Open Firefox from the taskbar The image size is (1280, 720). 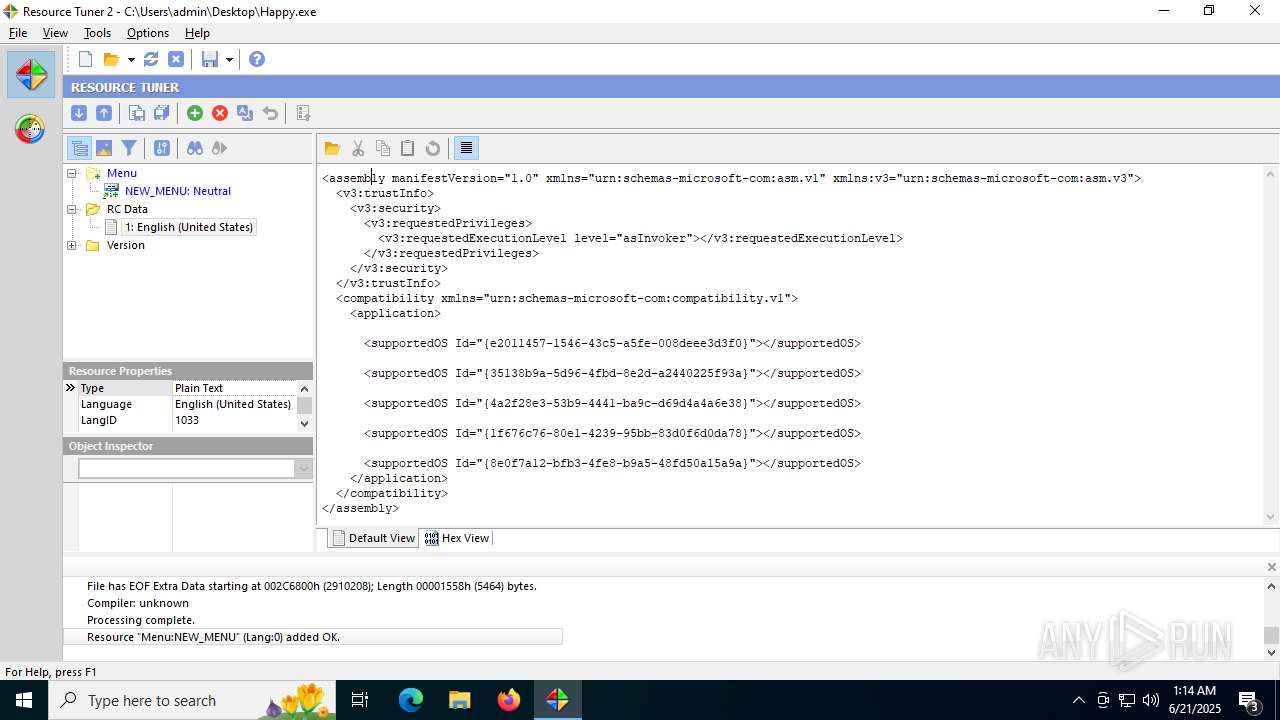click(x=509, y=700)
